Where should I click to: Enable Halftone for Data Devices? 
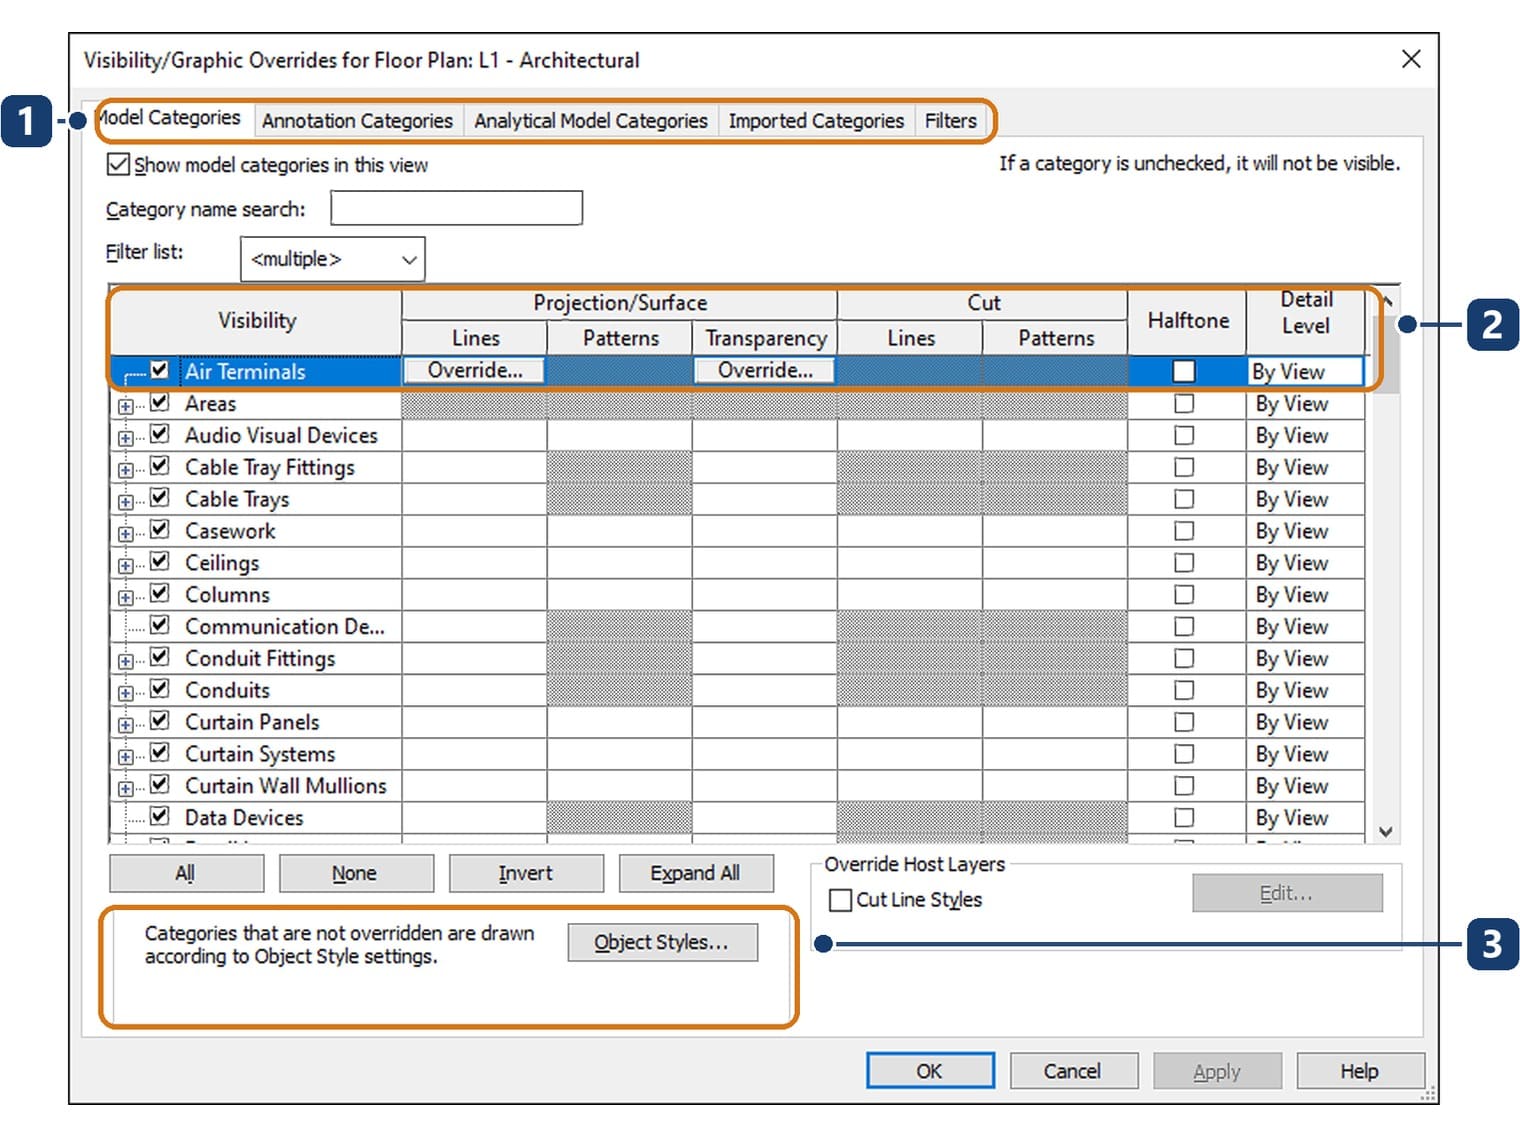coord(1184,818)
